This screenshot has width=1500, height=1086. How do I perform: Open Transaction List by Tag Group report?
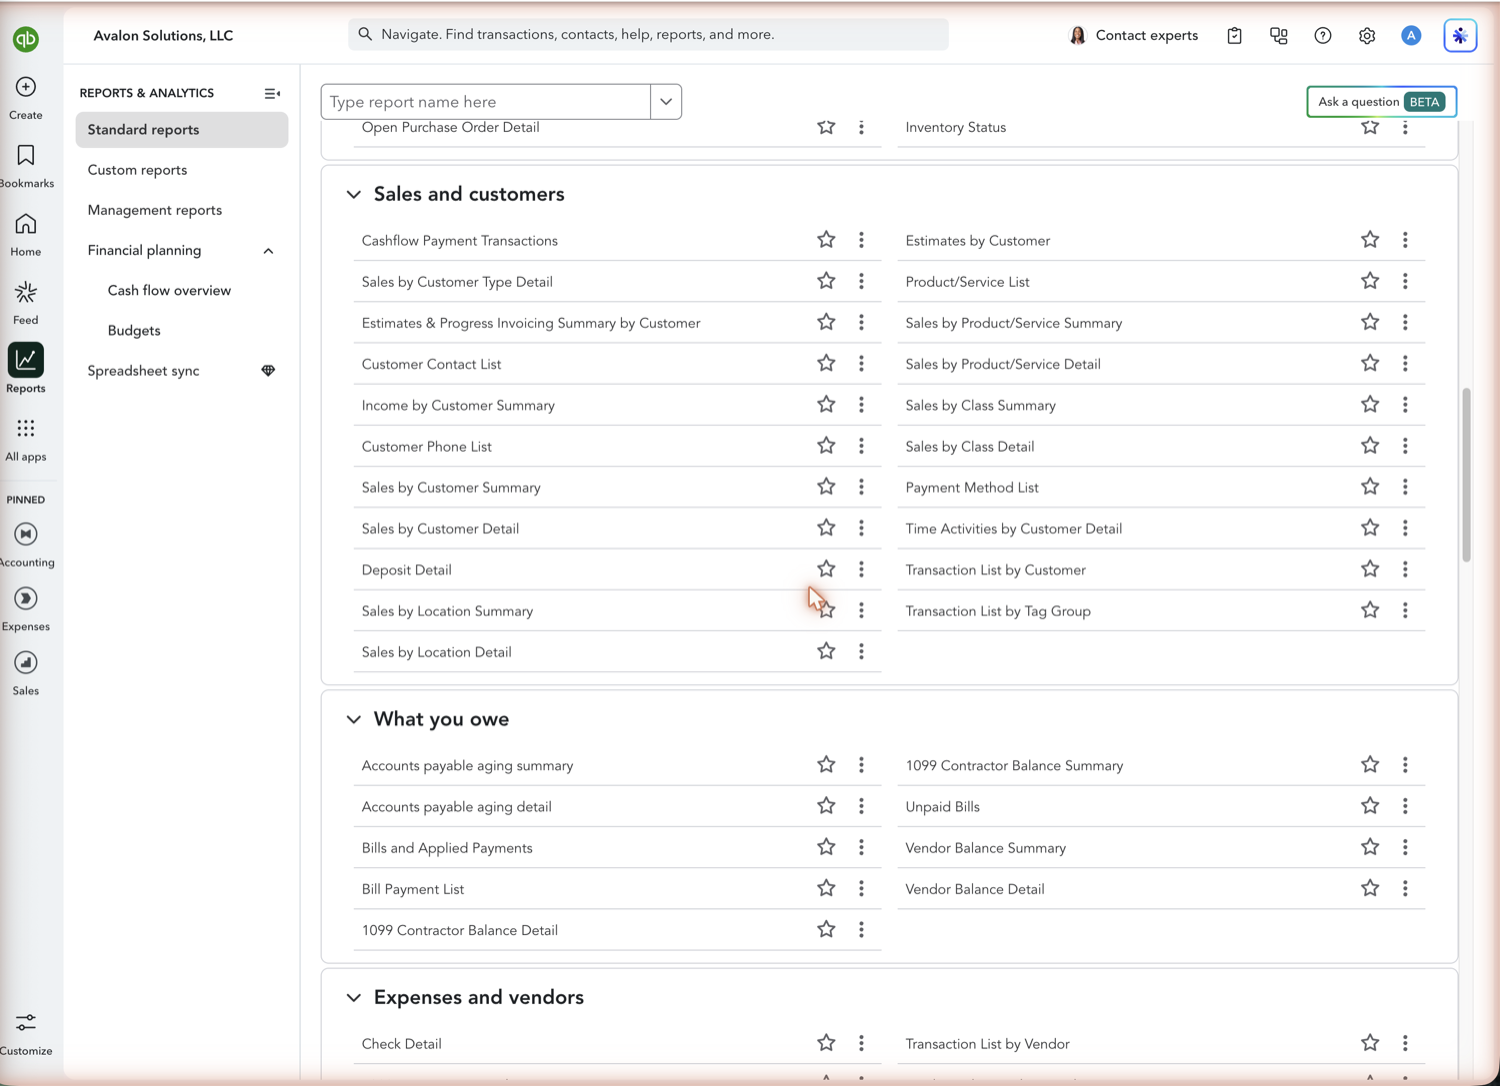coord(998,610)
